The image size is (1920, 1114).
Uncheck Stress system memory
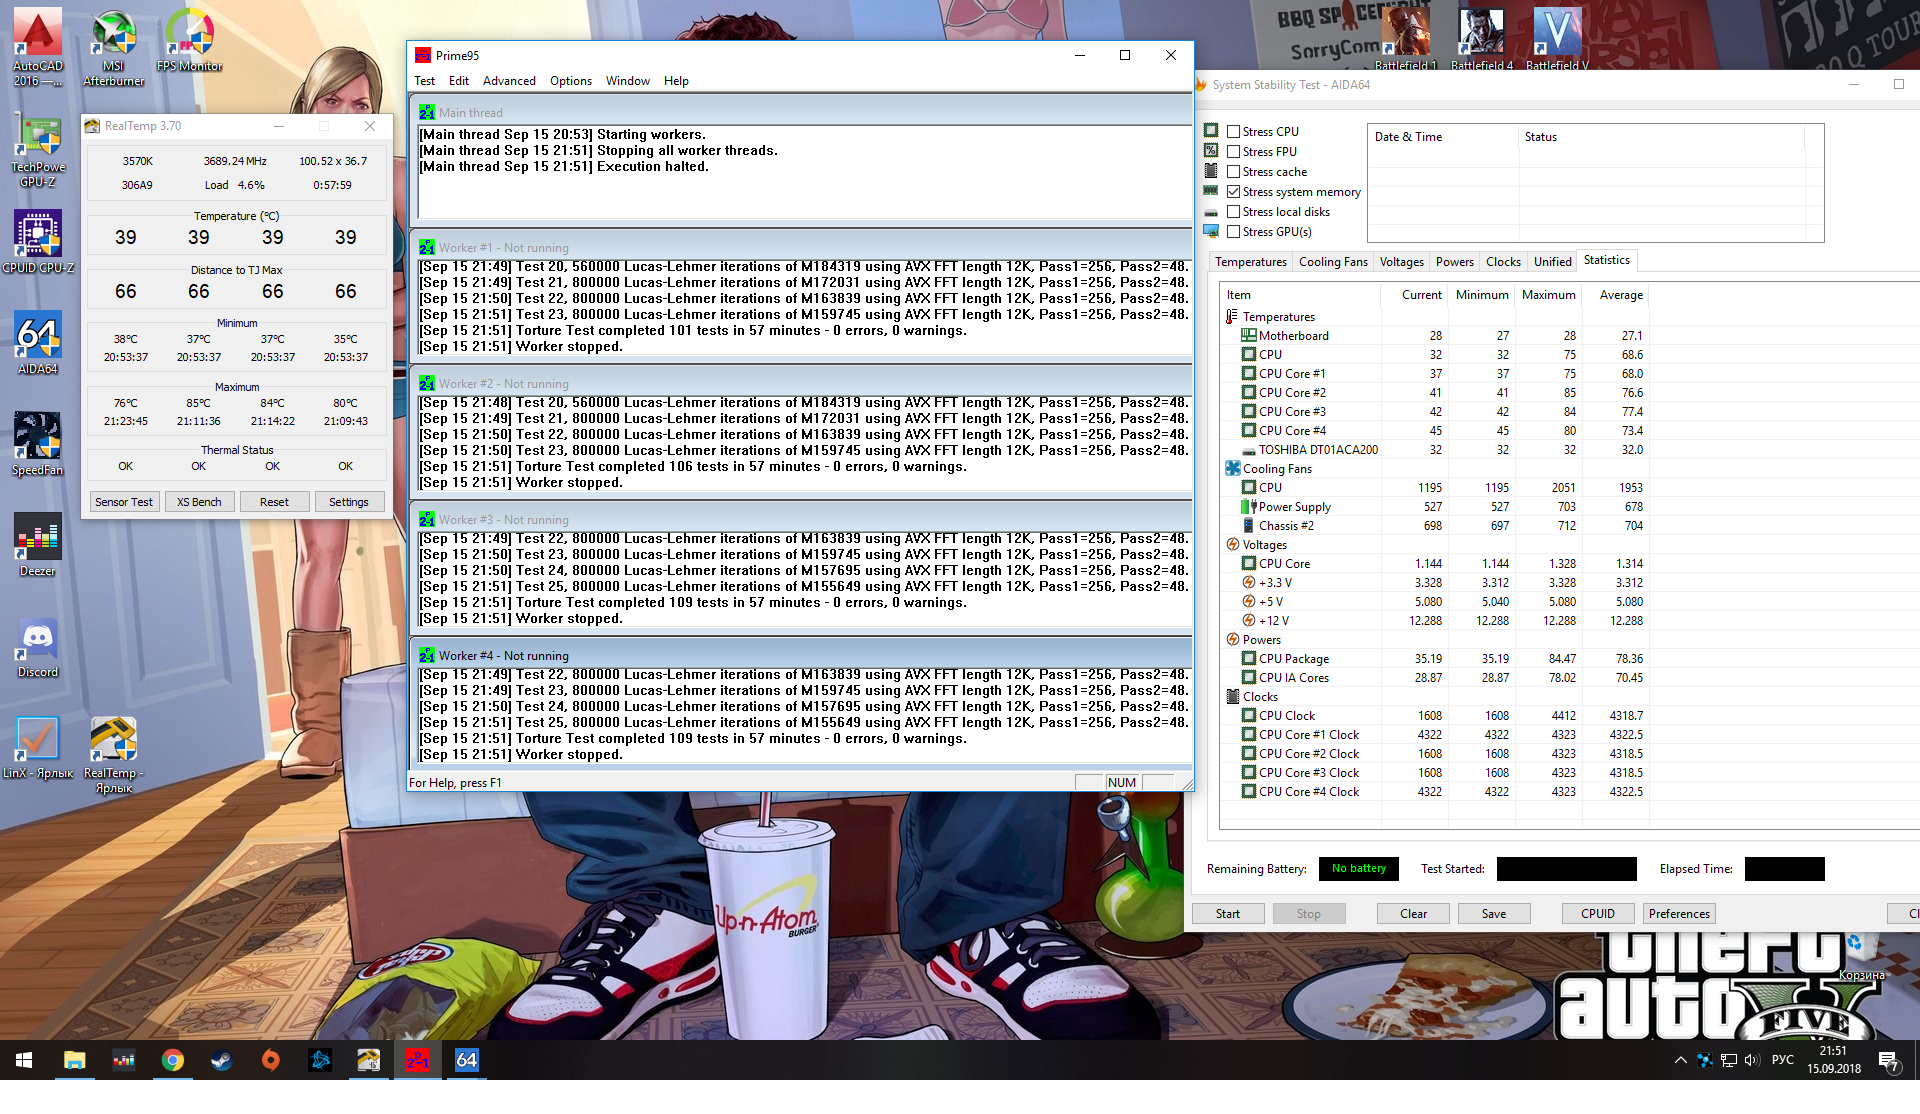tap(1233, 192)
